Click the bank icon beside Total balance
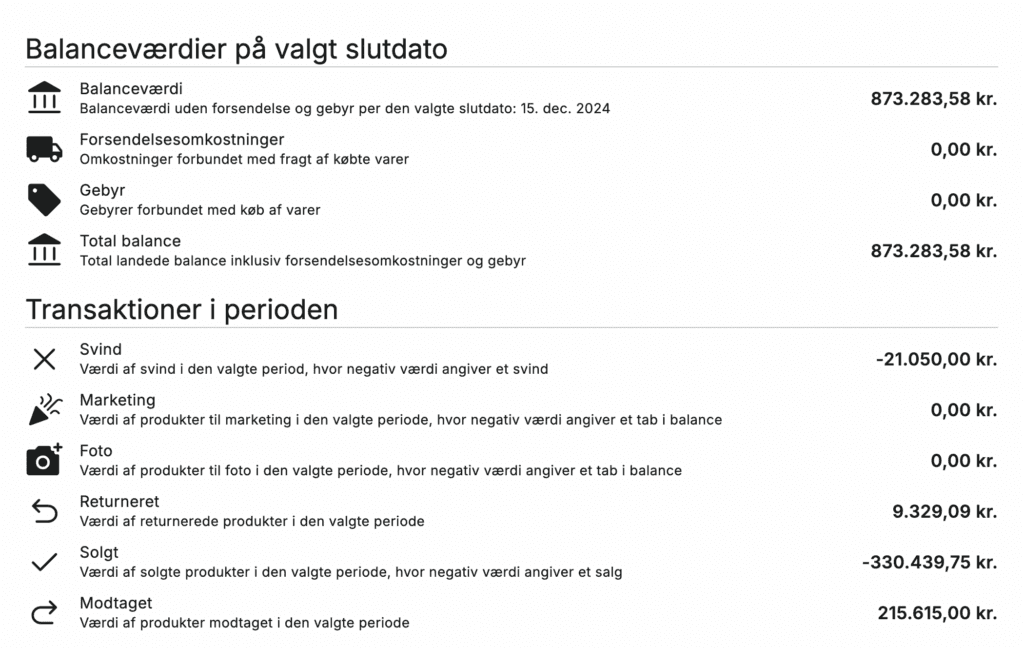The width and height of the screenshot is (1024, 648). [44, 250]
